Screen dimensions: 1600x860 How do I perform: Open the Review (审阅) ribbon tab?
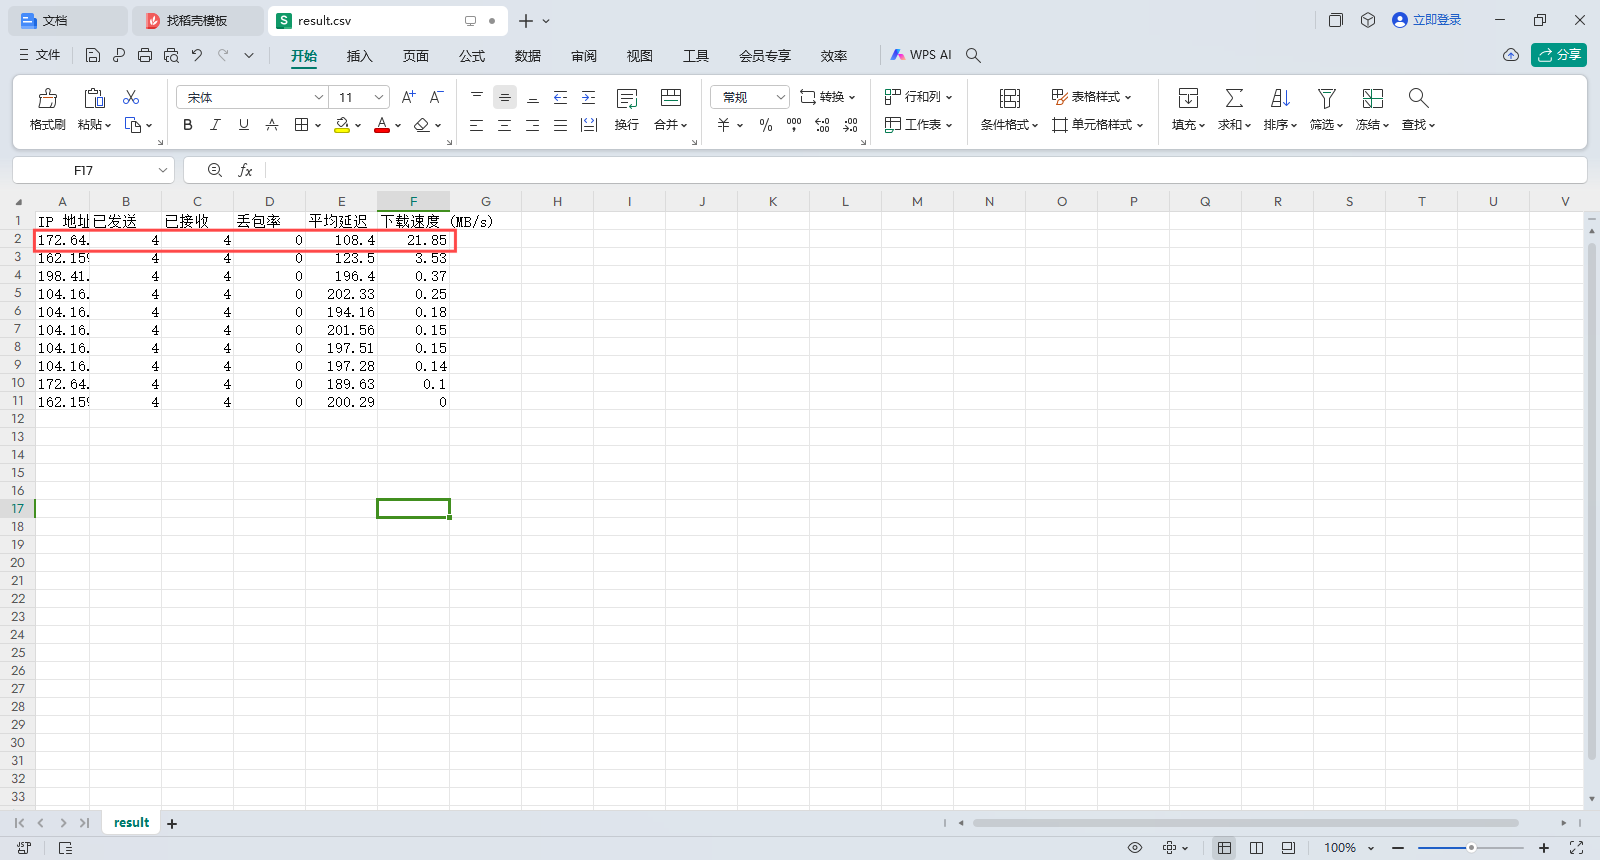point(584,56)
